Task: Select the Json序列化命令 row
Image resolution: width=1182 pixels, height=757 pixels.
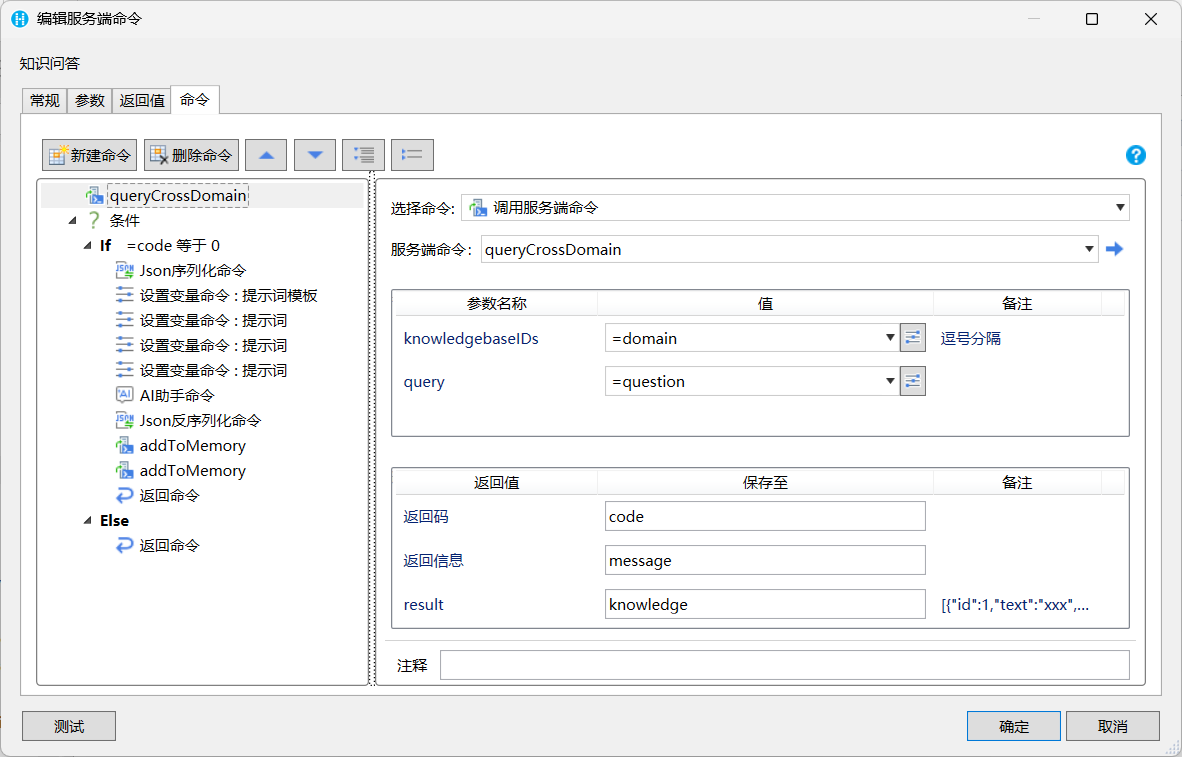Action: tap(192, 270)
